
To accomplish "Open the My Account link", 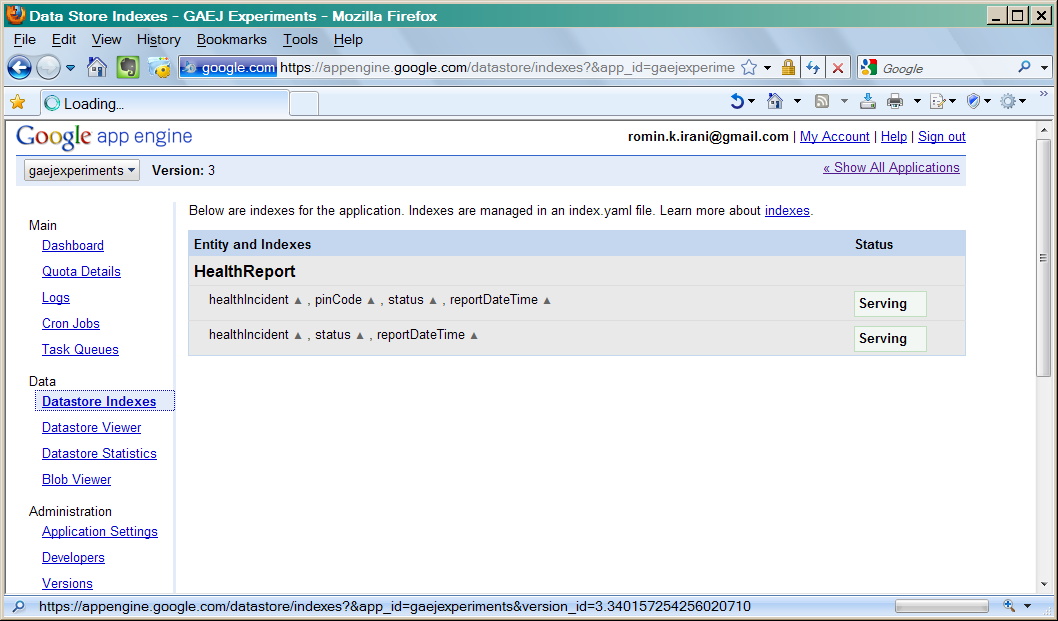I will (x=835, y=136).
